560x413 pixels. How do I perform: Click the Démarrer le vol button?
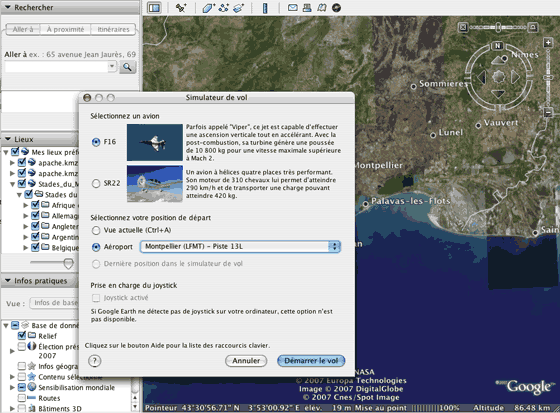point(311,361)
